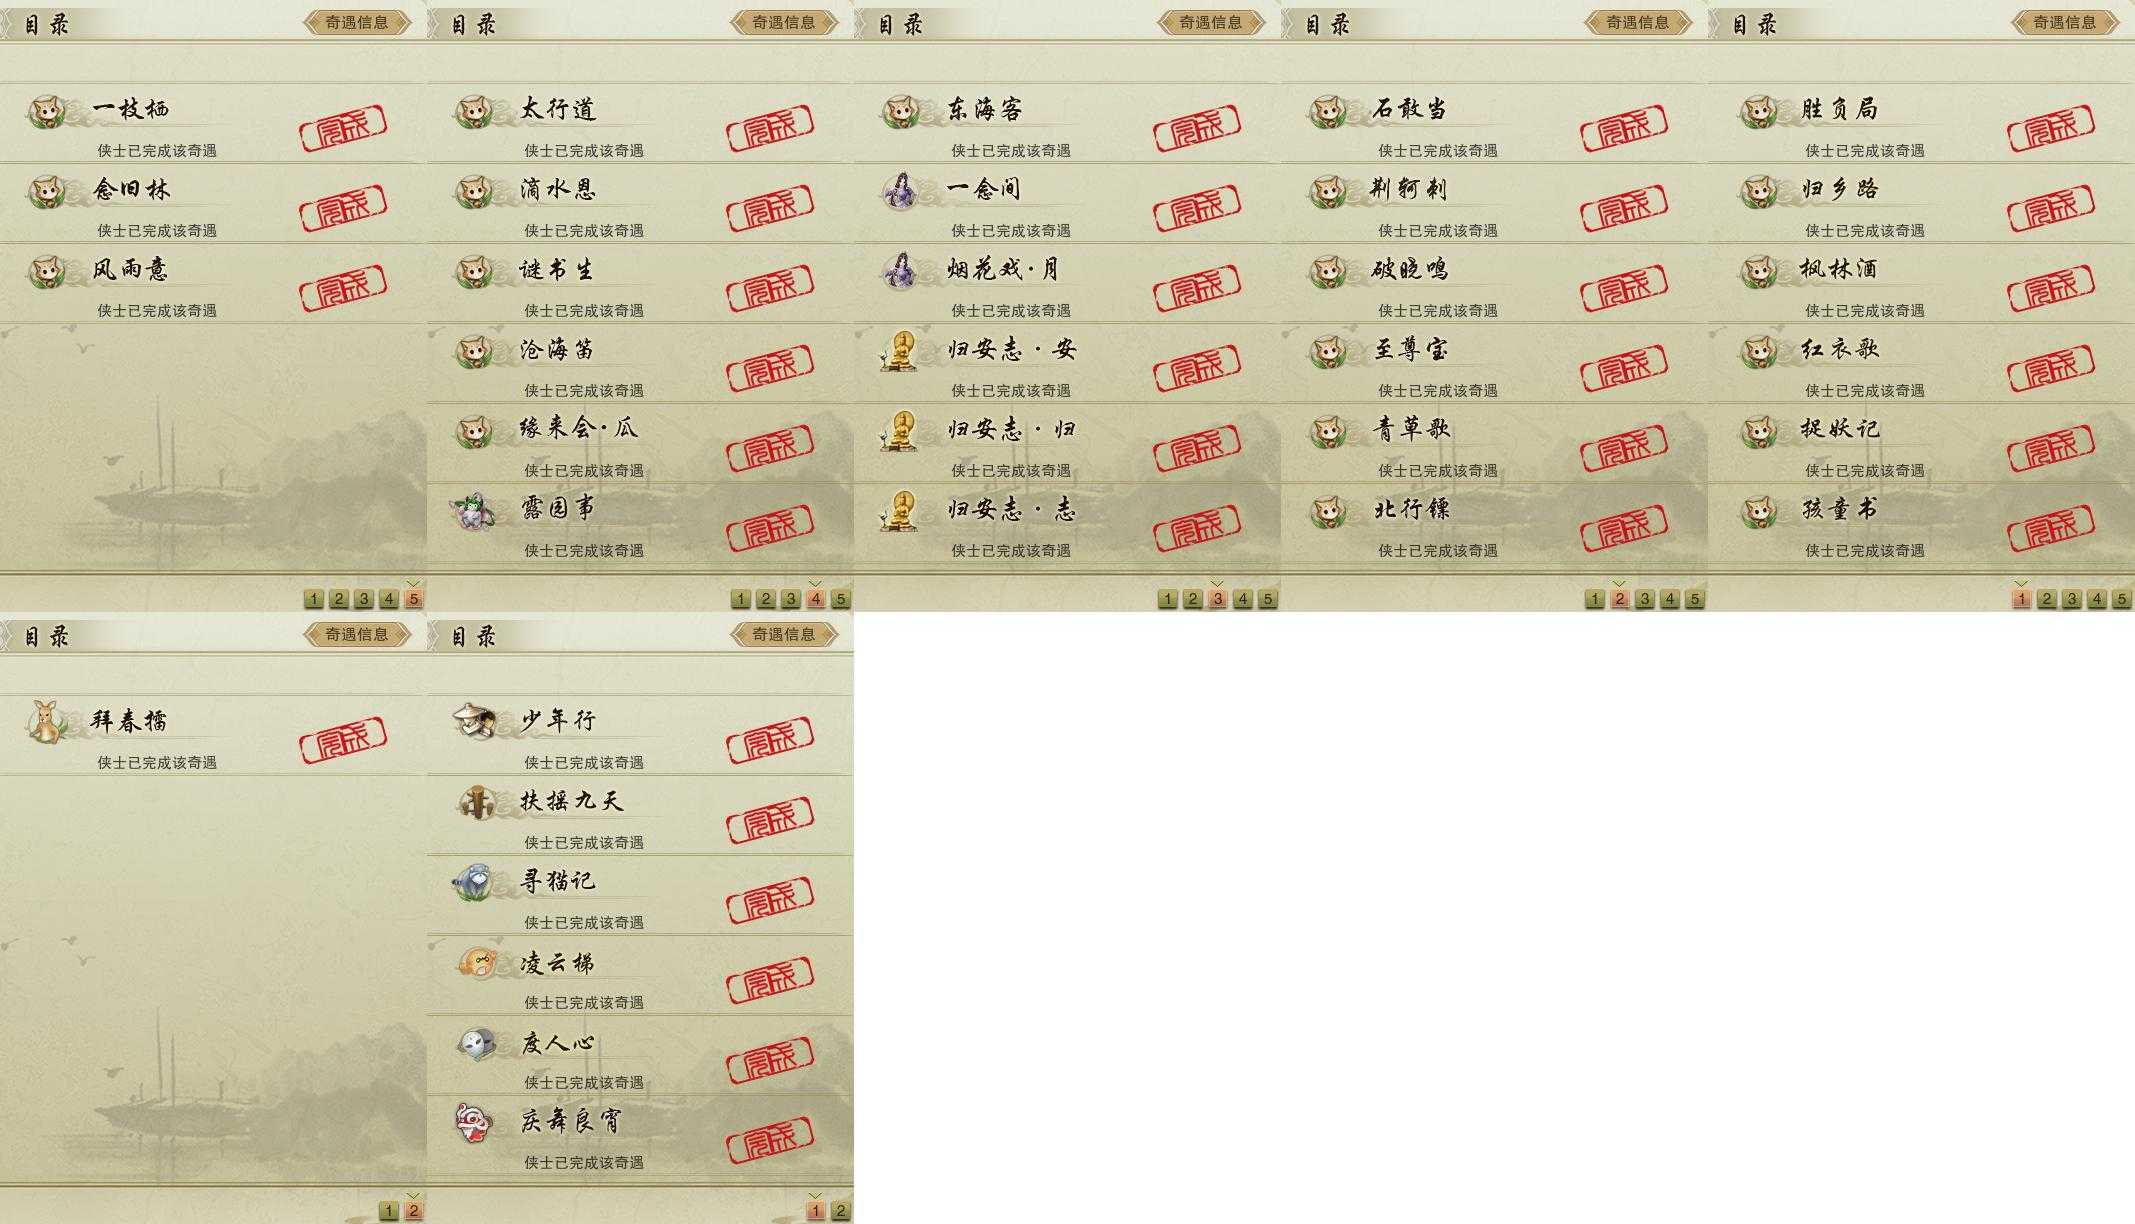Open 奇遇信息 above the 少年行 list
This screenshot has width=2135, height=1224.
coord(784,634)
